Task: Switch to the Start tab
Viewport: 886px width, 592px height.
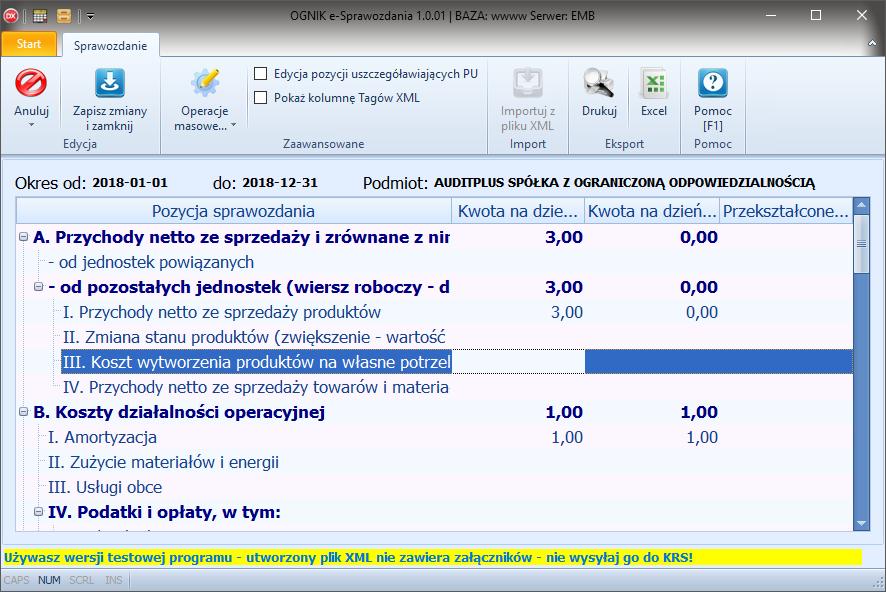Action: click(x=29, y=44)
